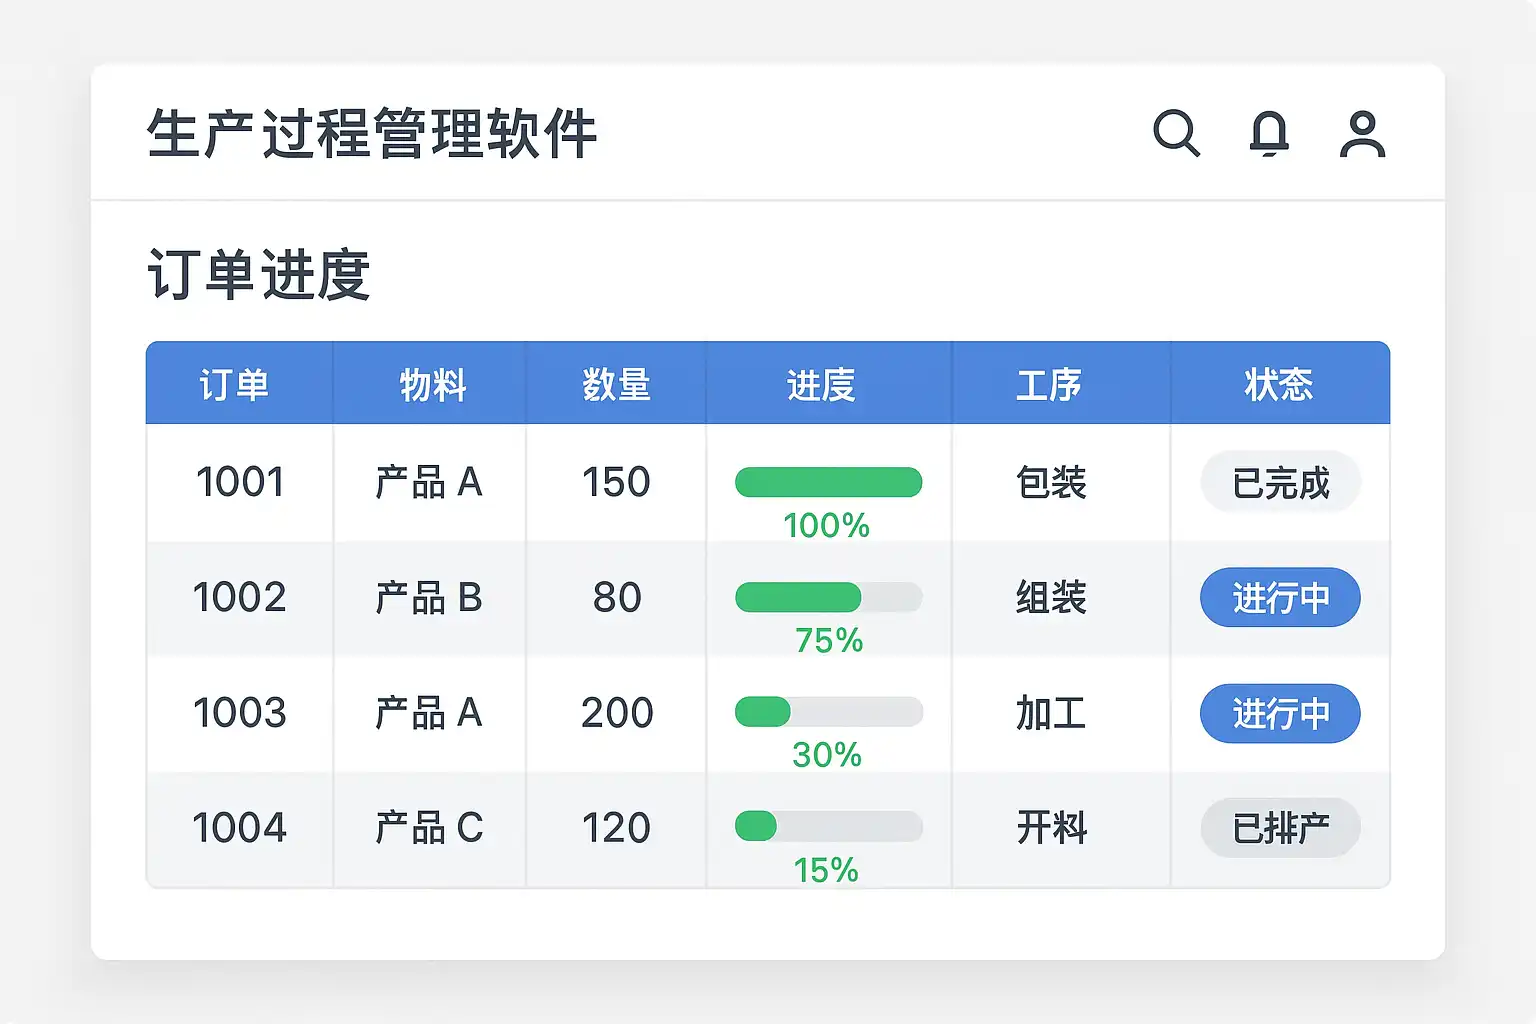Click the 订单 column header
This screenshot has height=1024, width=1536.
point(234,385)
